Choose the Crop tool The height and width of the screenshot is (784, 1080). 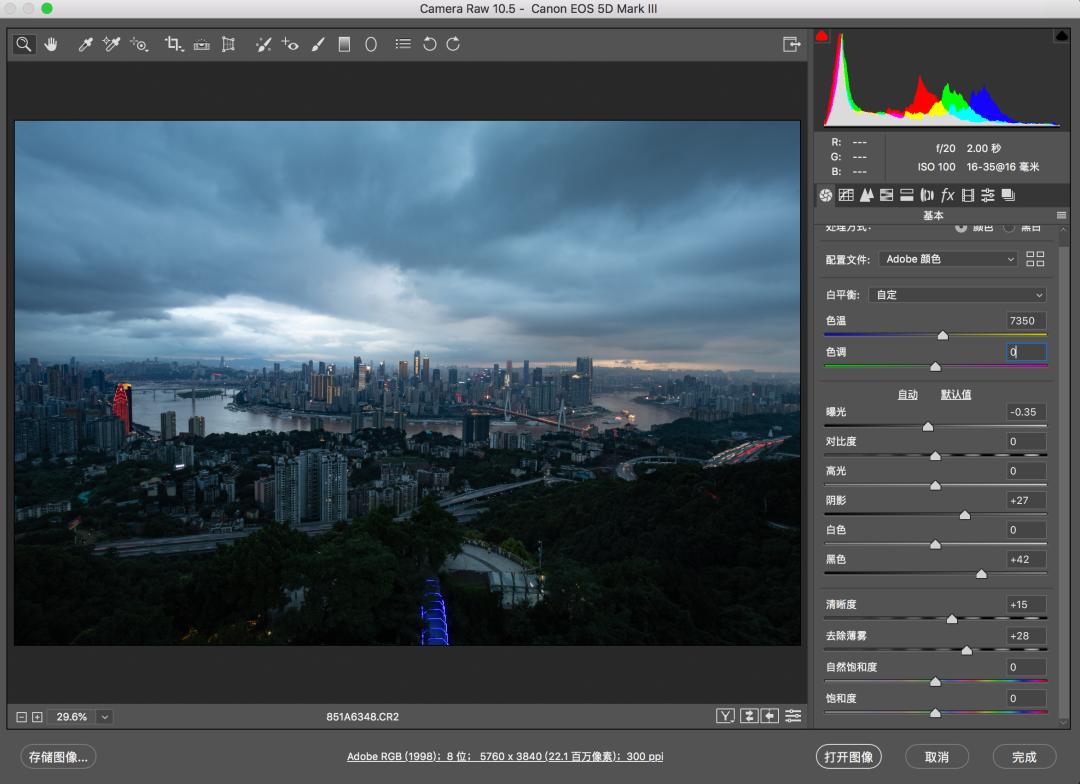(x=174, y=44)
